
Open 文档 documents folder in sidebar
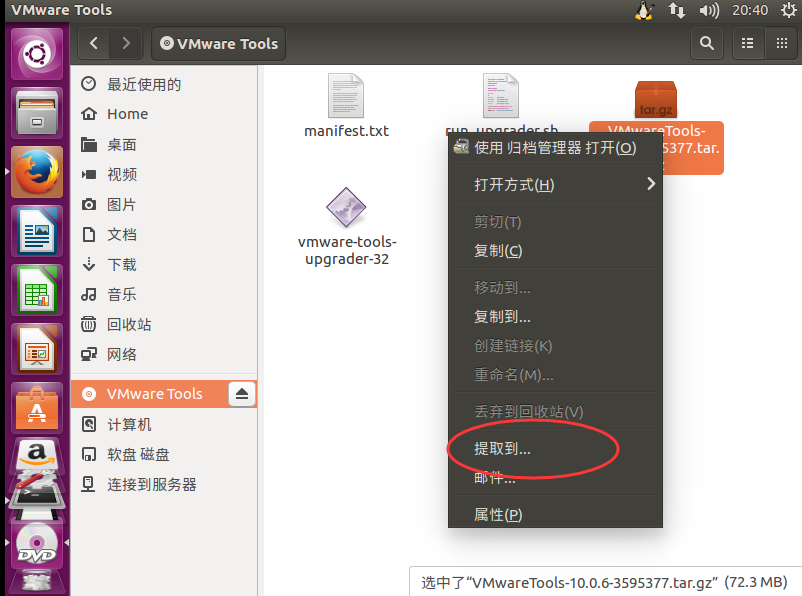(x=164, y=235)
